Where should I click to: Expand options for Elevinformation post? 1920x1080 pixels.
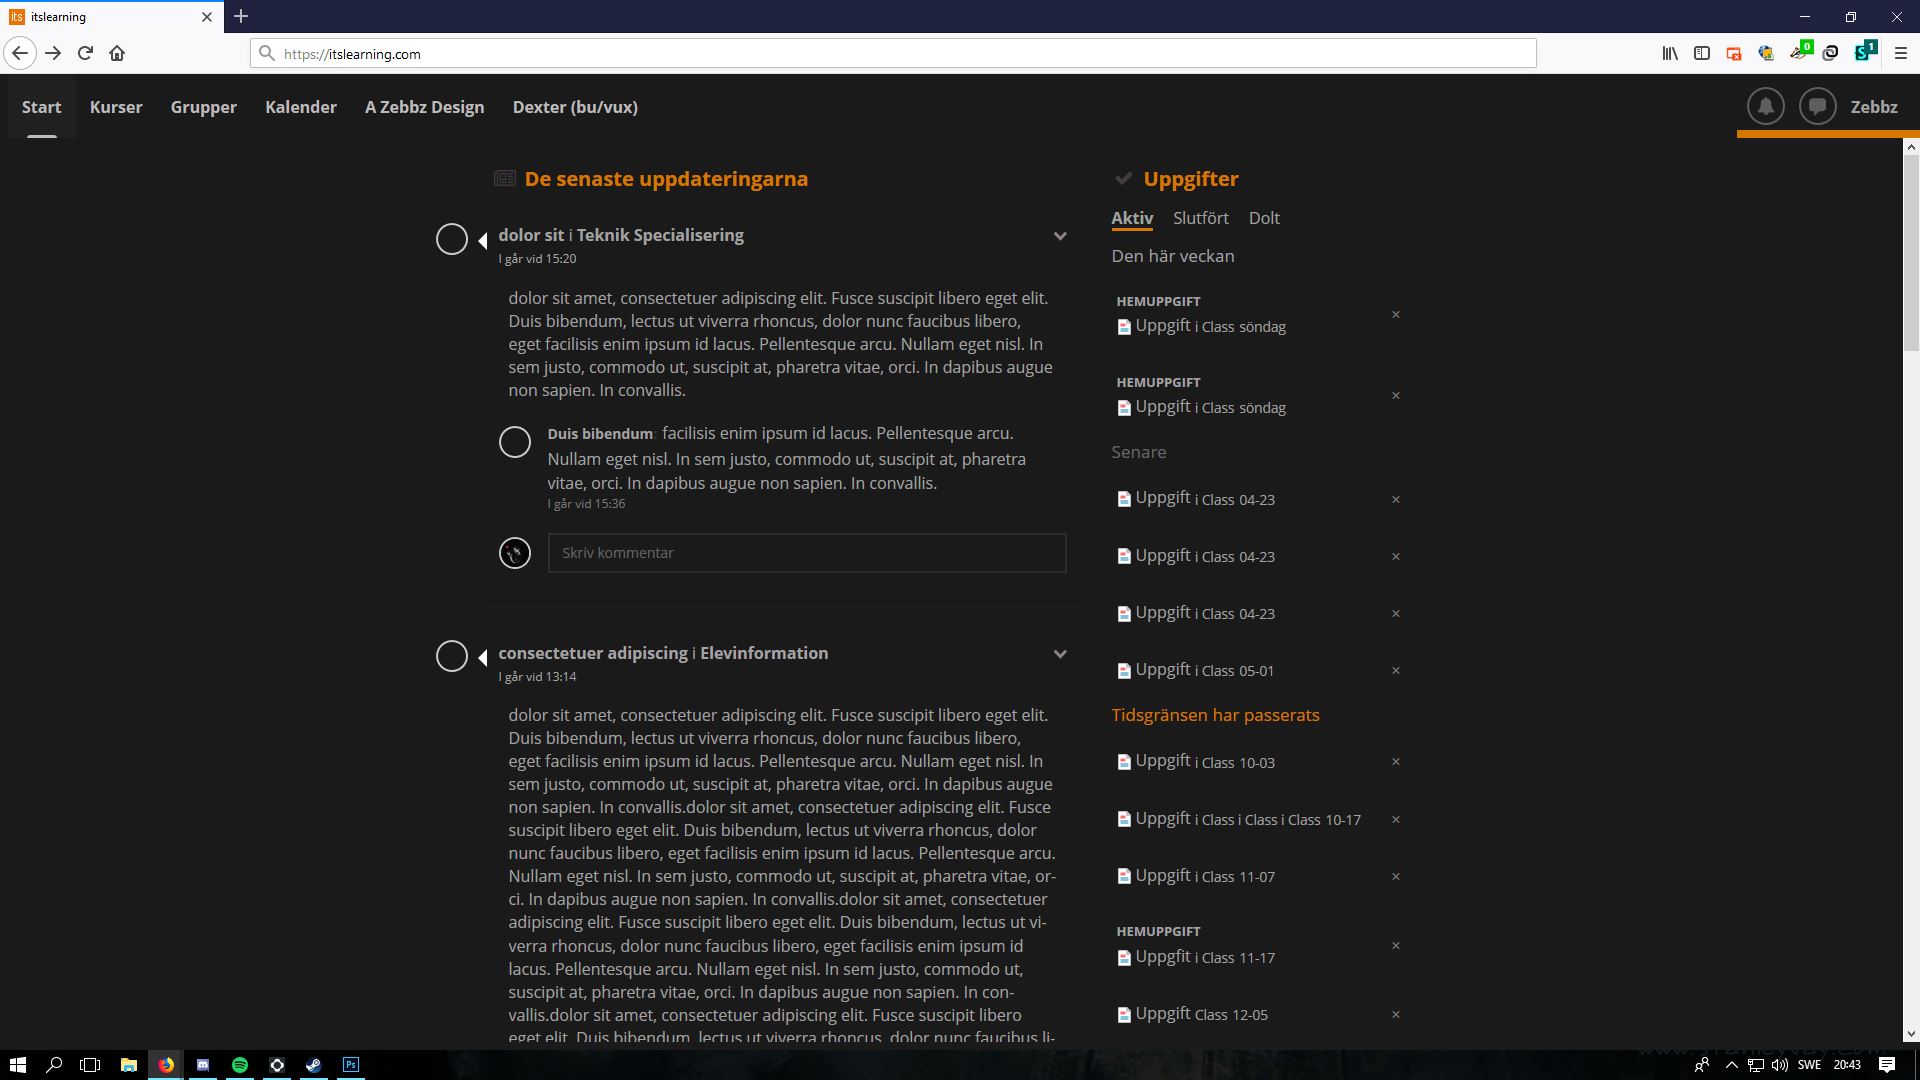[1060, 654]
